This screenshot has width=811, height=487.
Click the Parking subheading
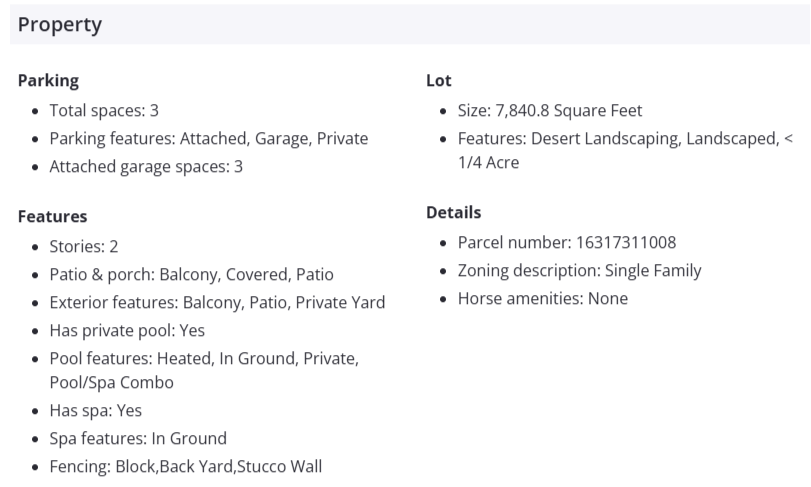coord(48,80)
